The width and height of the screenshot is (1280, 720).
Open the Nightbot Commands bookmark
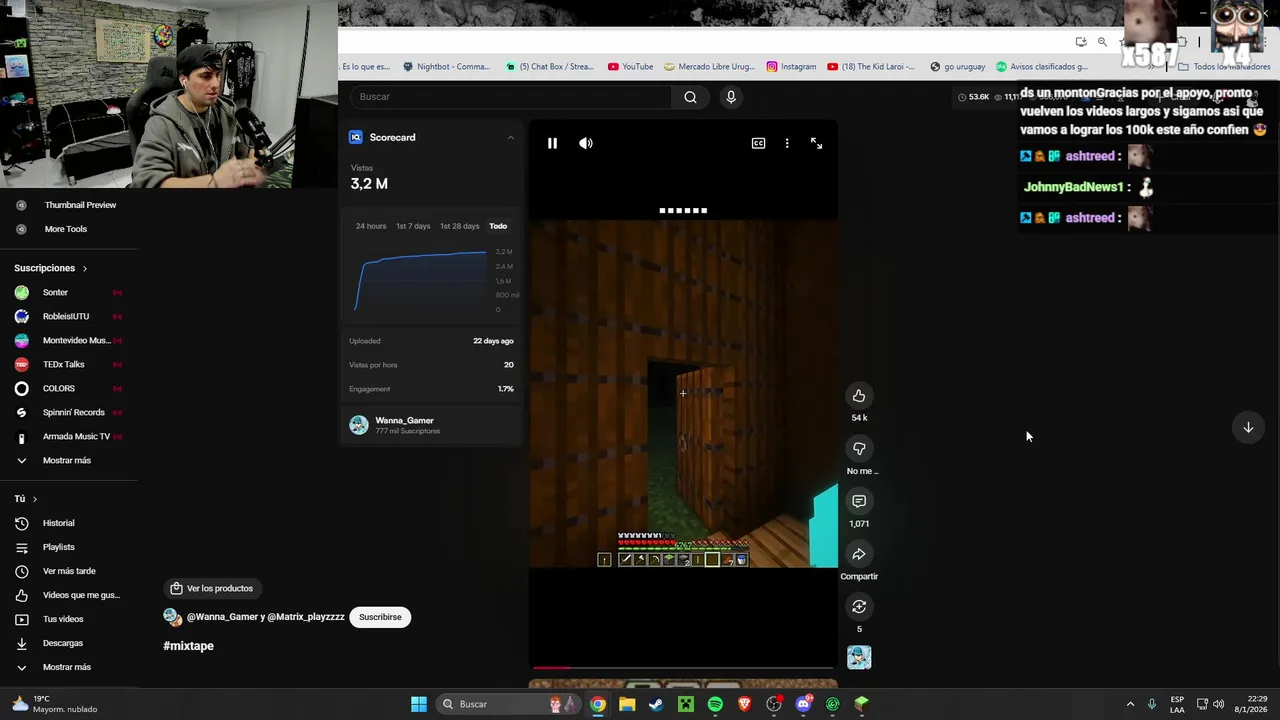[447, 67]
